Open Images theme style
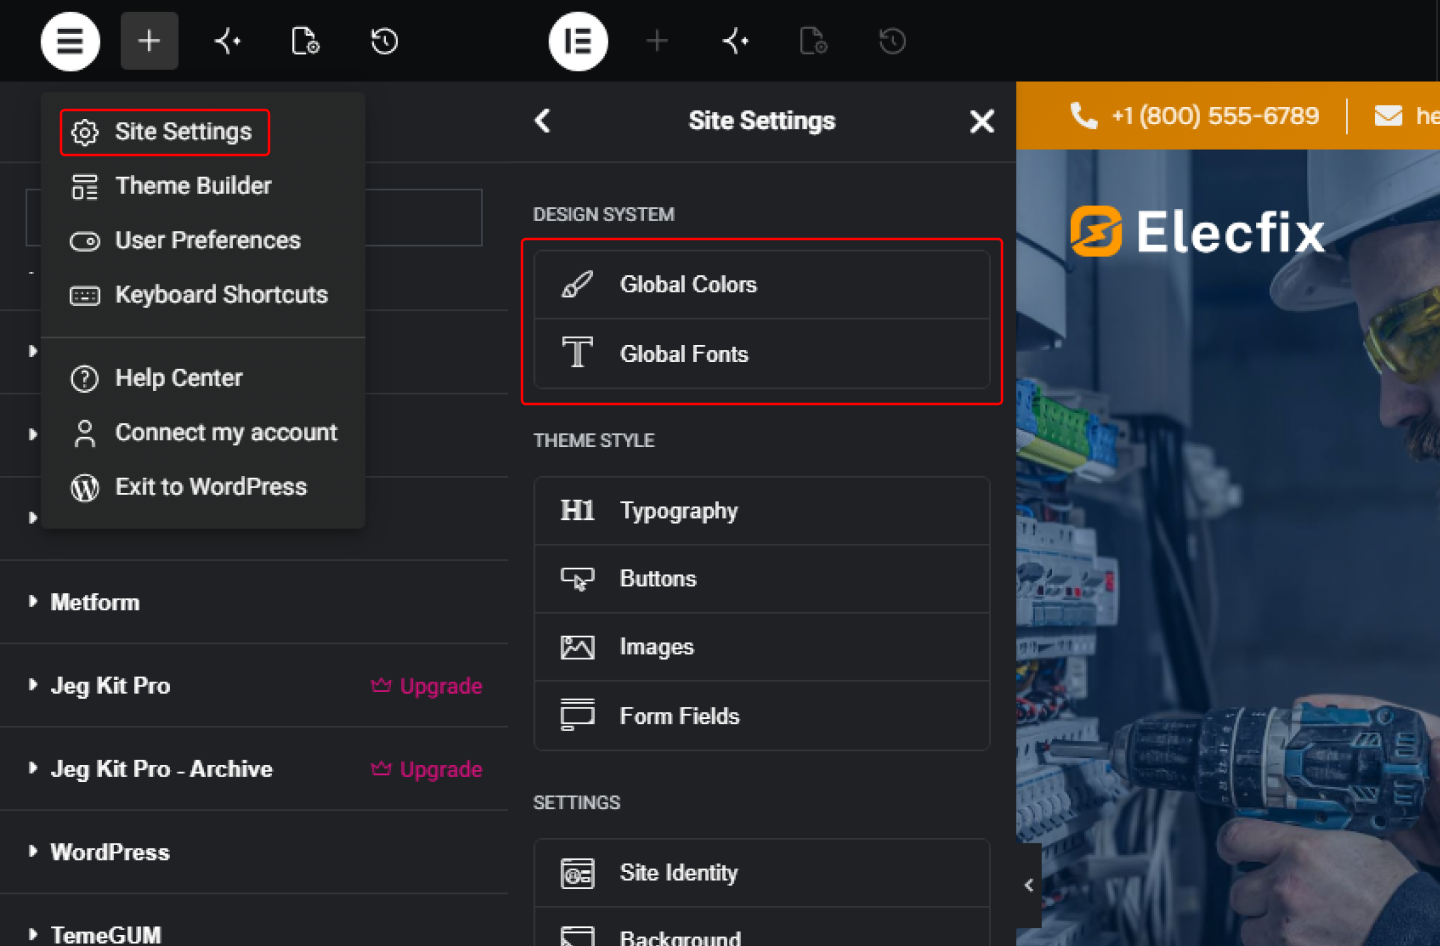Image resolution: width=1440 pixels, height=946 pixels. (x=762, y=647)
